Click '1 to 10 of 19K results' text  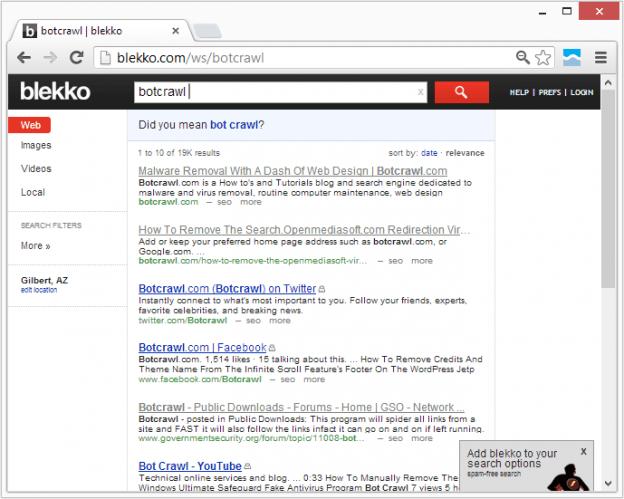[179, 153]
